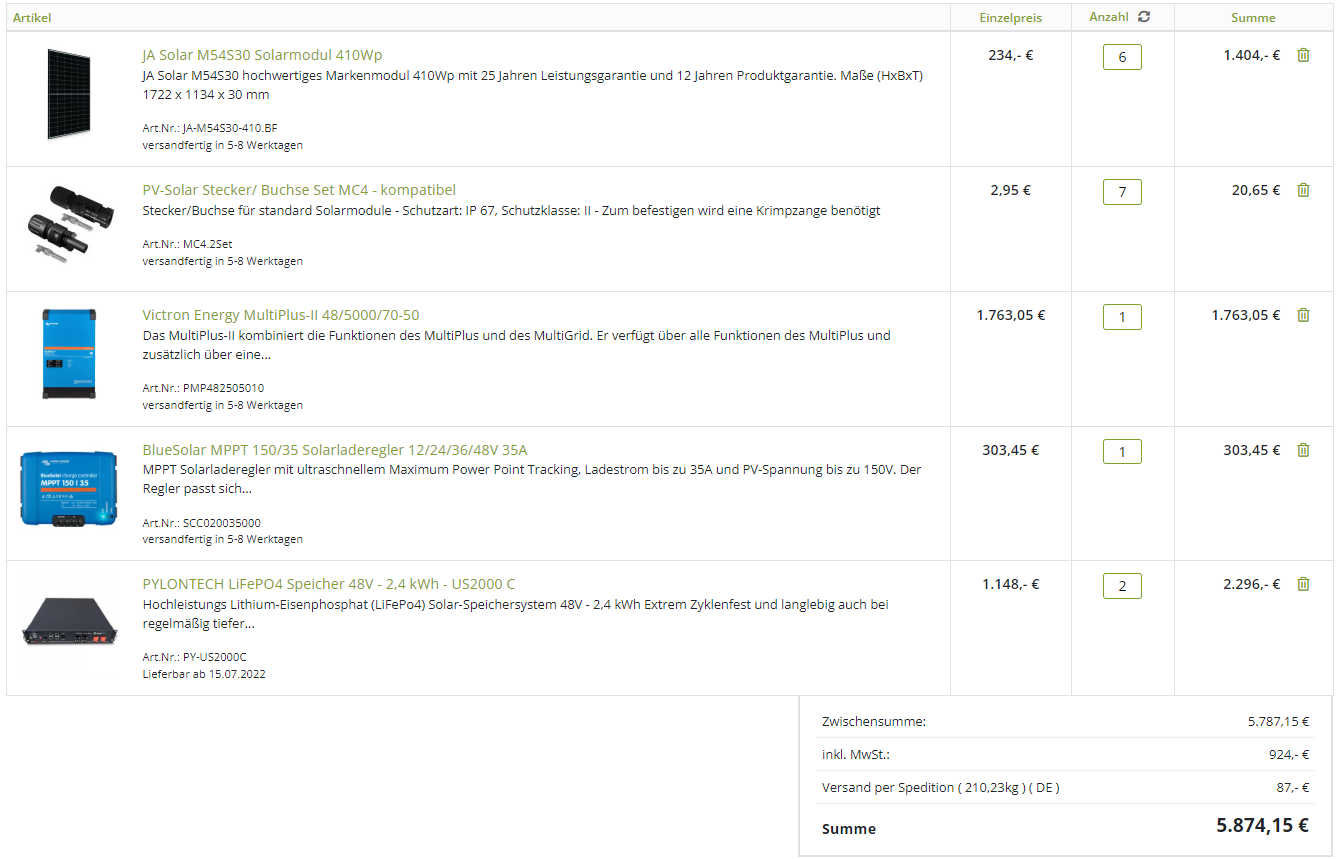The width and height of the screenshot is (1341, 859).
Task: Select the PYLONTECH quantity field showing 2
Action: [x=1122, y=586]
